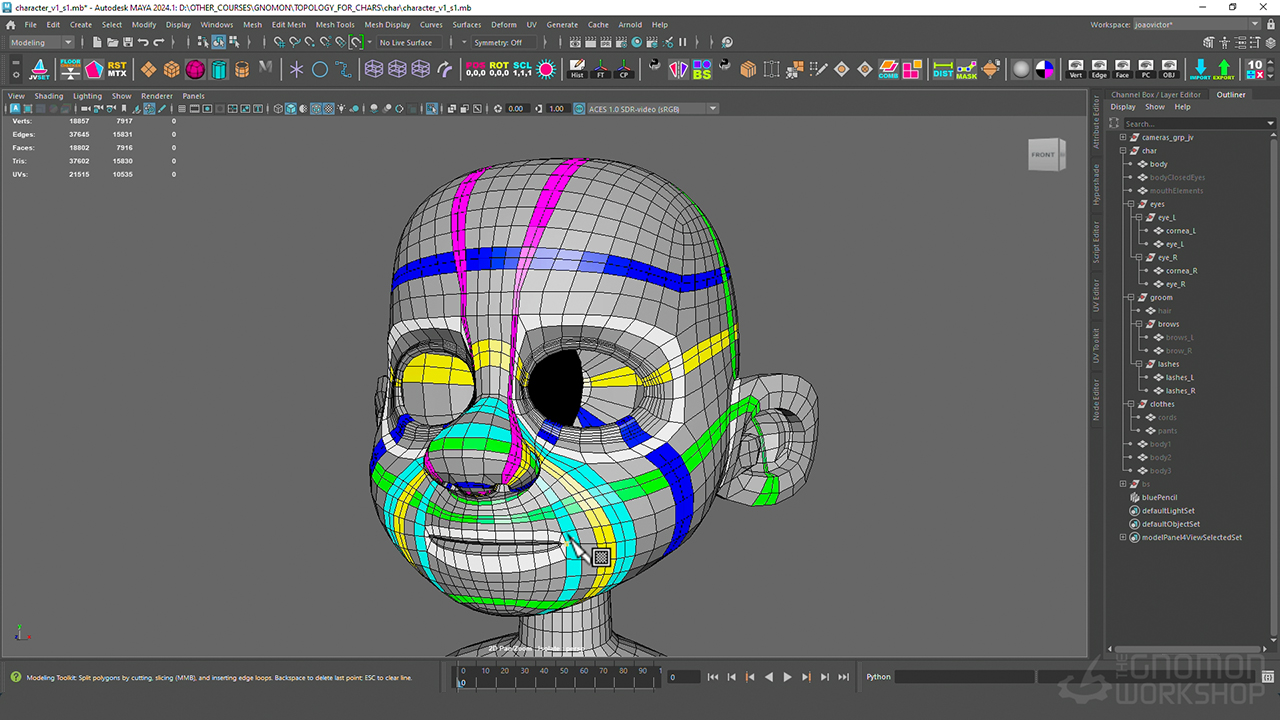Click the Floor Checker shelf icon
Image resolution: width=1280 pixels, height=720 pixels.
tap(70, 69)
